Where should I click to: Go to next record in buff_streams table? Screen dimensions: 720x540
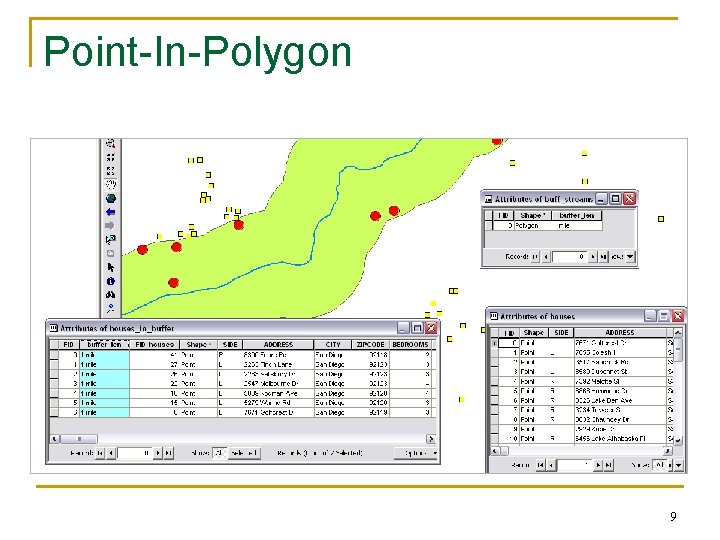coord(593,257)
